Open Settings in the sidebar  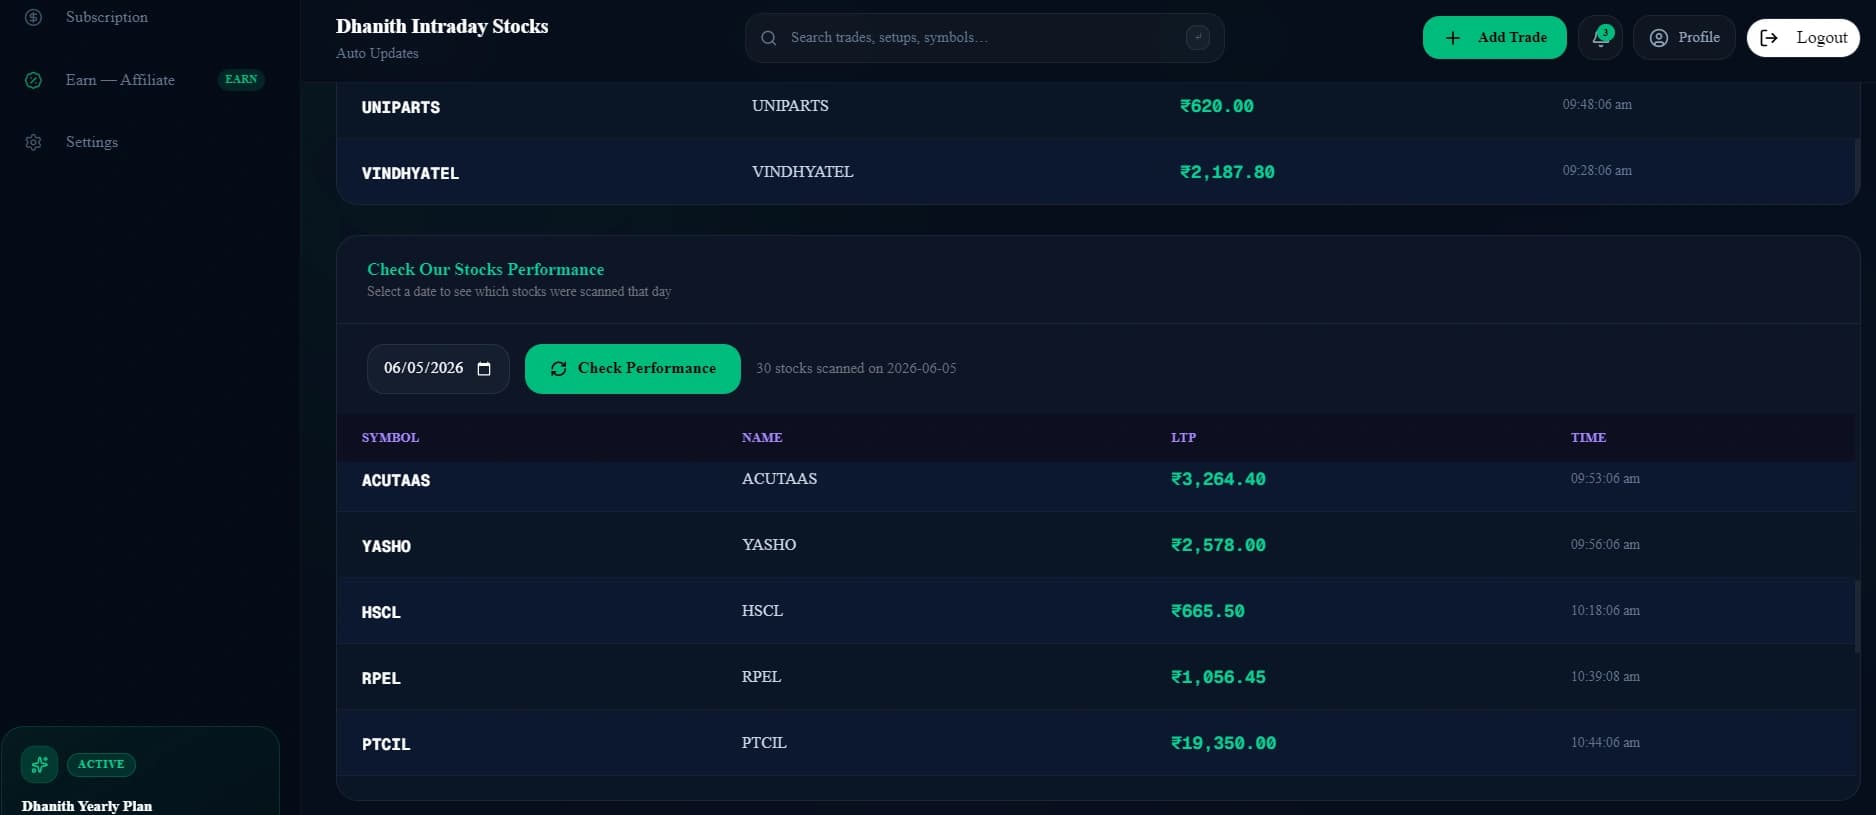click(x=92, y=142)
